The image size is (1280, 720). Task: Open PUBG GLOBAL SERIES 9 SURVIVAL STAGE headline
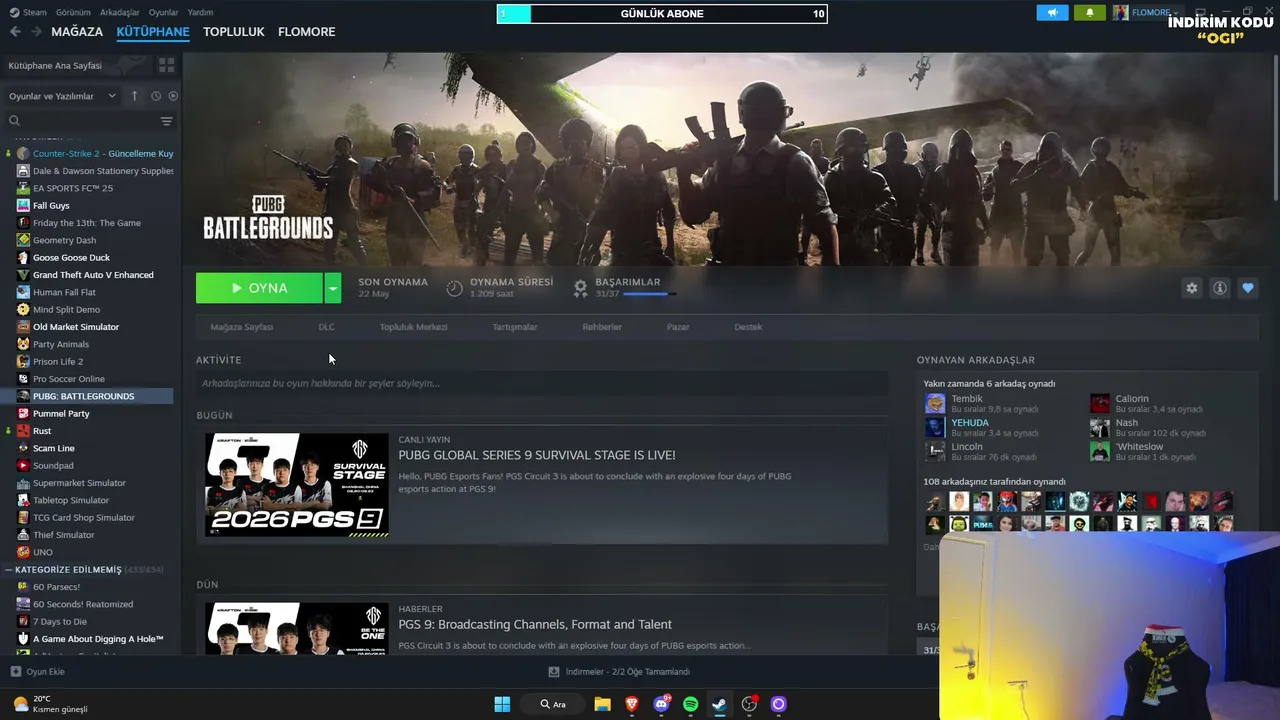point(537,455)
